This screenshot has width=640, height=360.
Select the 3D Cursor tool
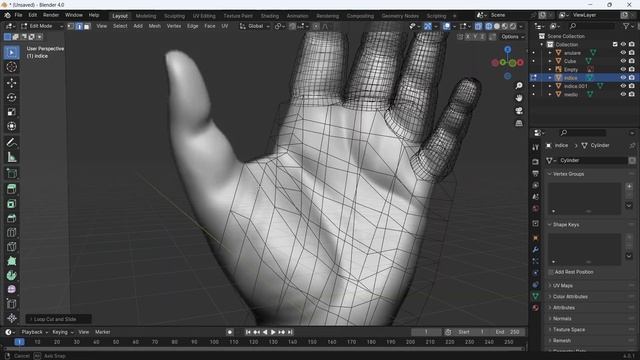pyautogui.click(x=11, y=67)
